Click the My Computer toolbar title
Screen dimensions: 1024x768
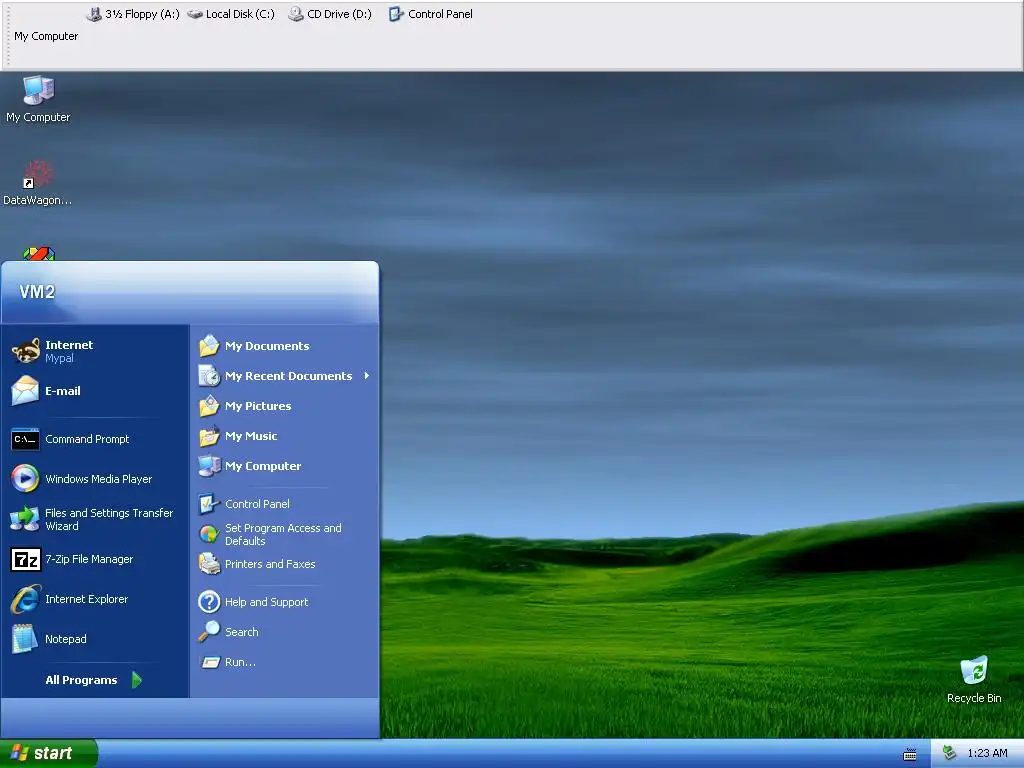pyautogui.click(x=46, y=36)
